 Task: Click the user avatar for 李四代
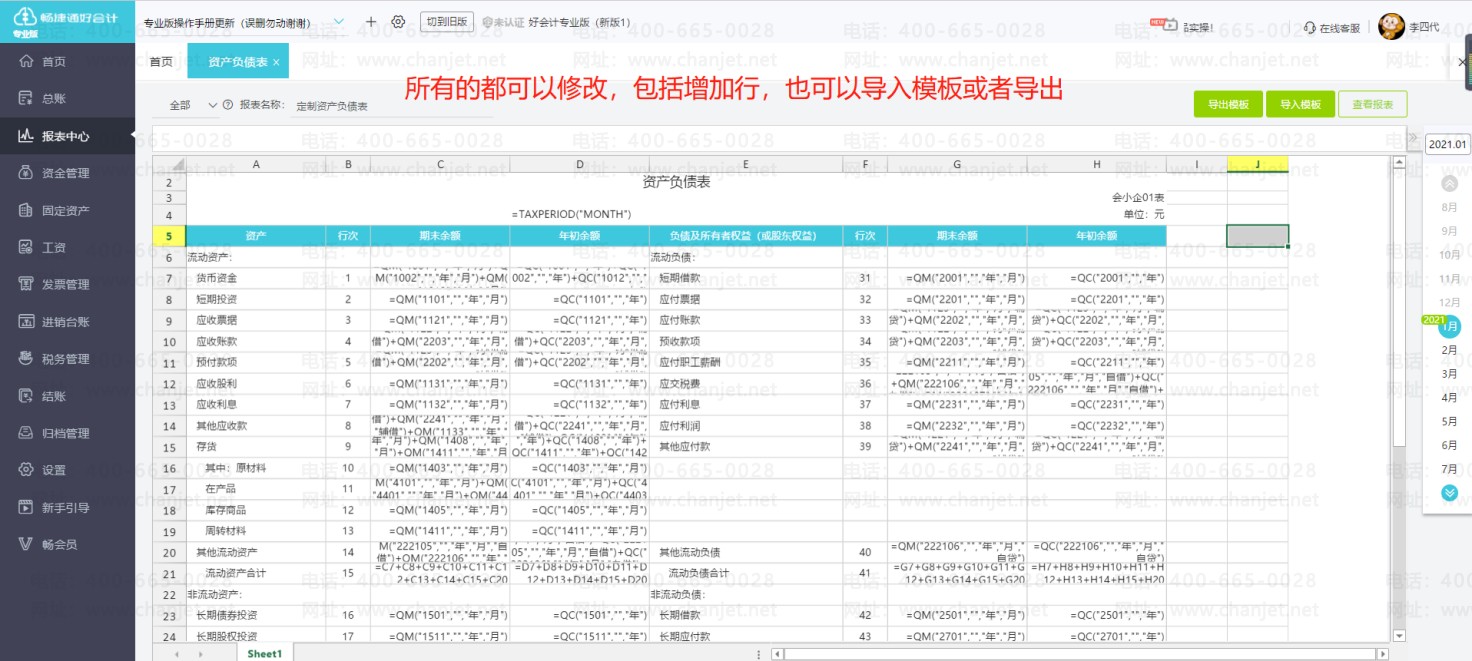[1391, 27]
